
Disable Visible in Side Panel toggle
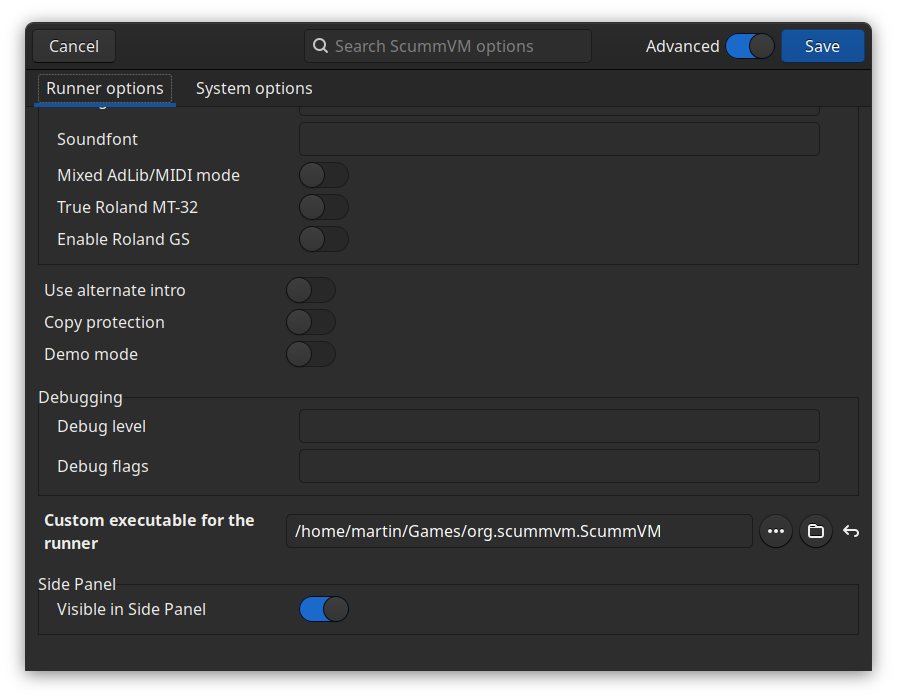click(x=324, y=609)
